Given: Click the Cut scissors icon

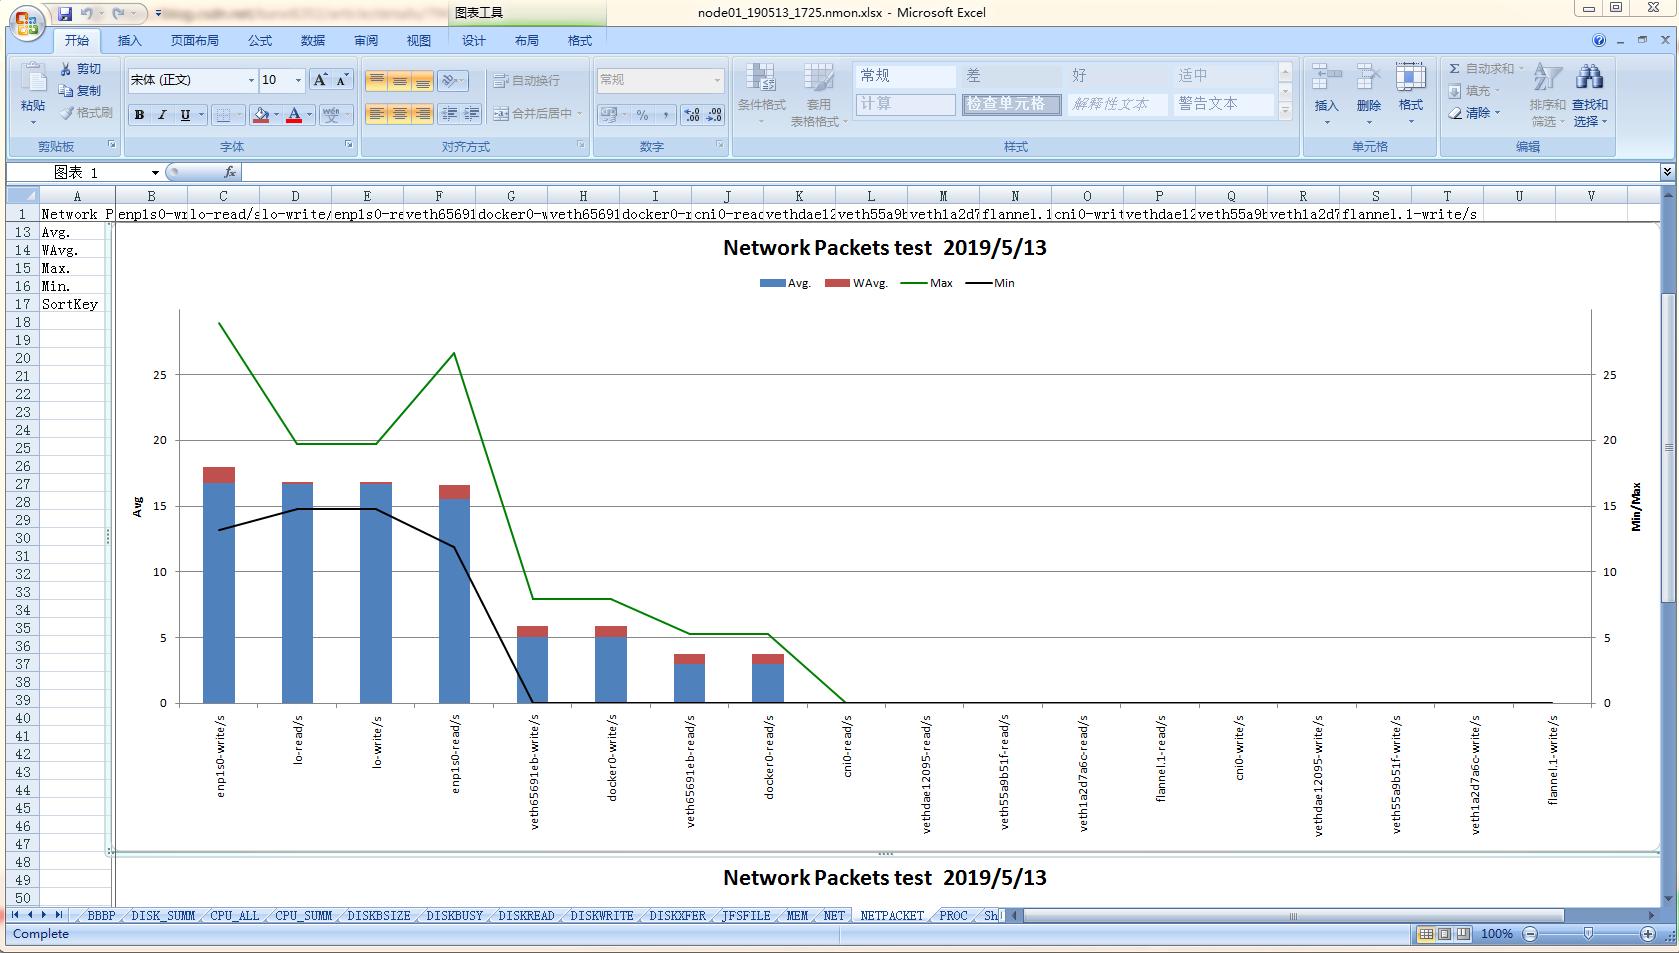Looking at the screenshot, I should click(x=66, y=69).
